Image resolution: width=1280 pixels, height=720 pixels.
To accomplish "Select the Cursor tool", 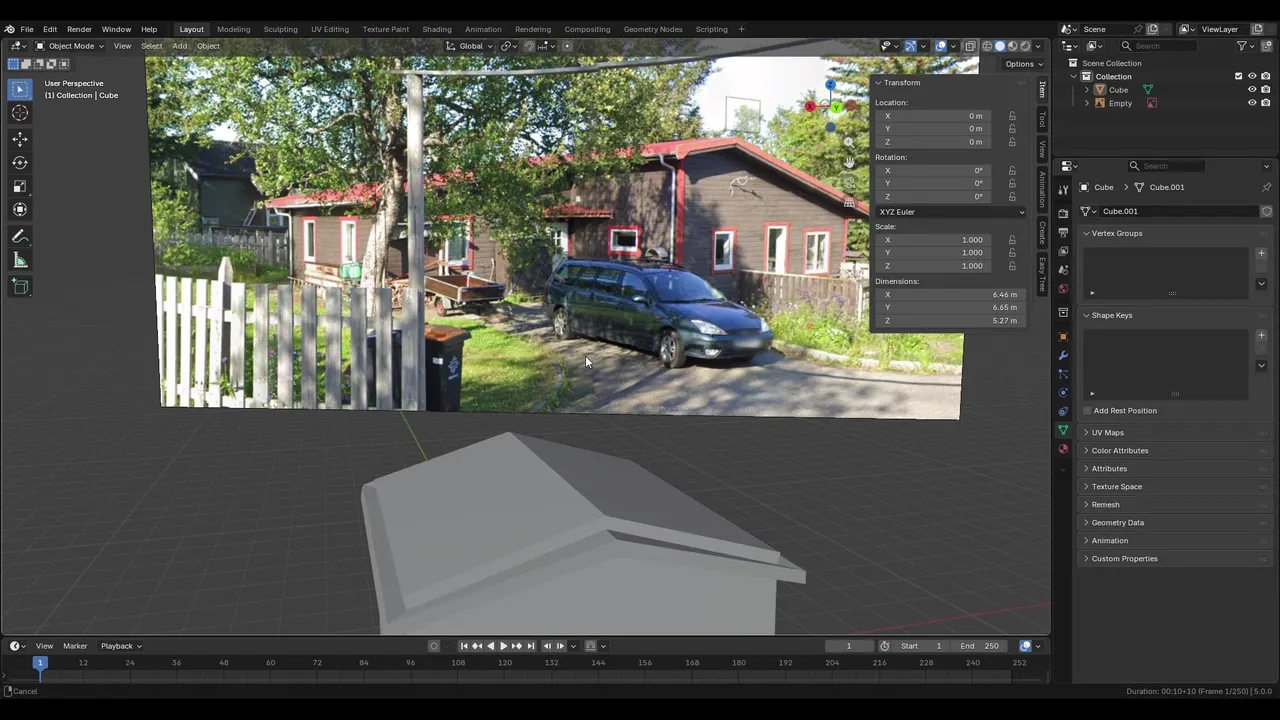I will coord(20,113).
